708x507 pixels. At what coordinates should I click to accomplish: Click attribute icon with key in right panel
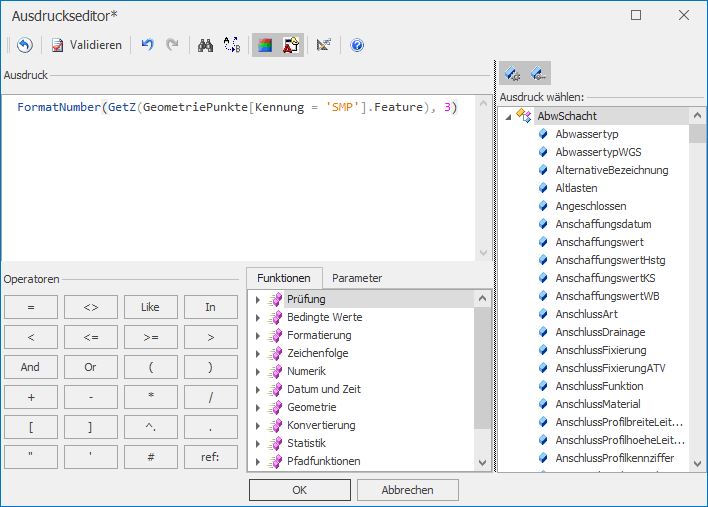click(x=539, y=73)
